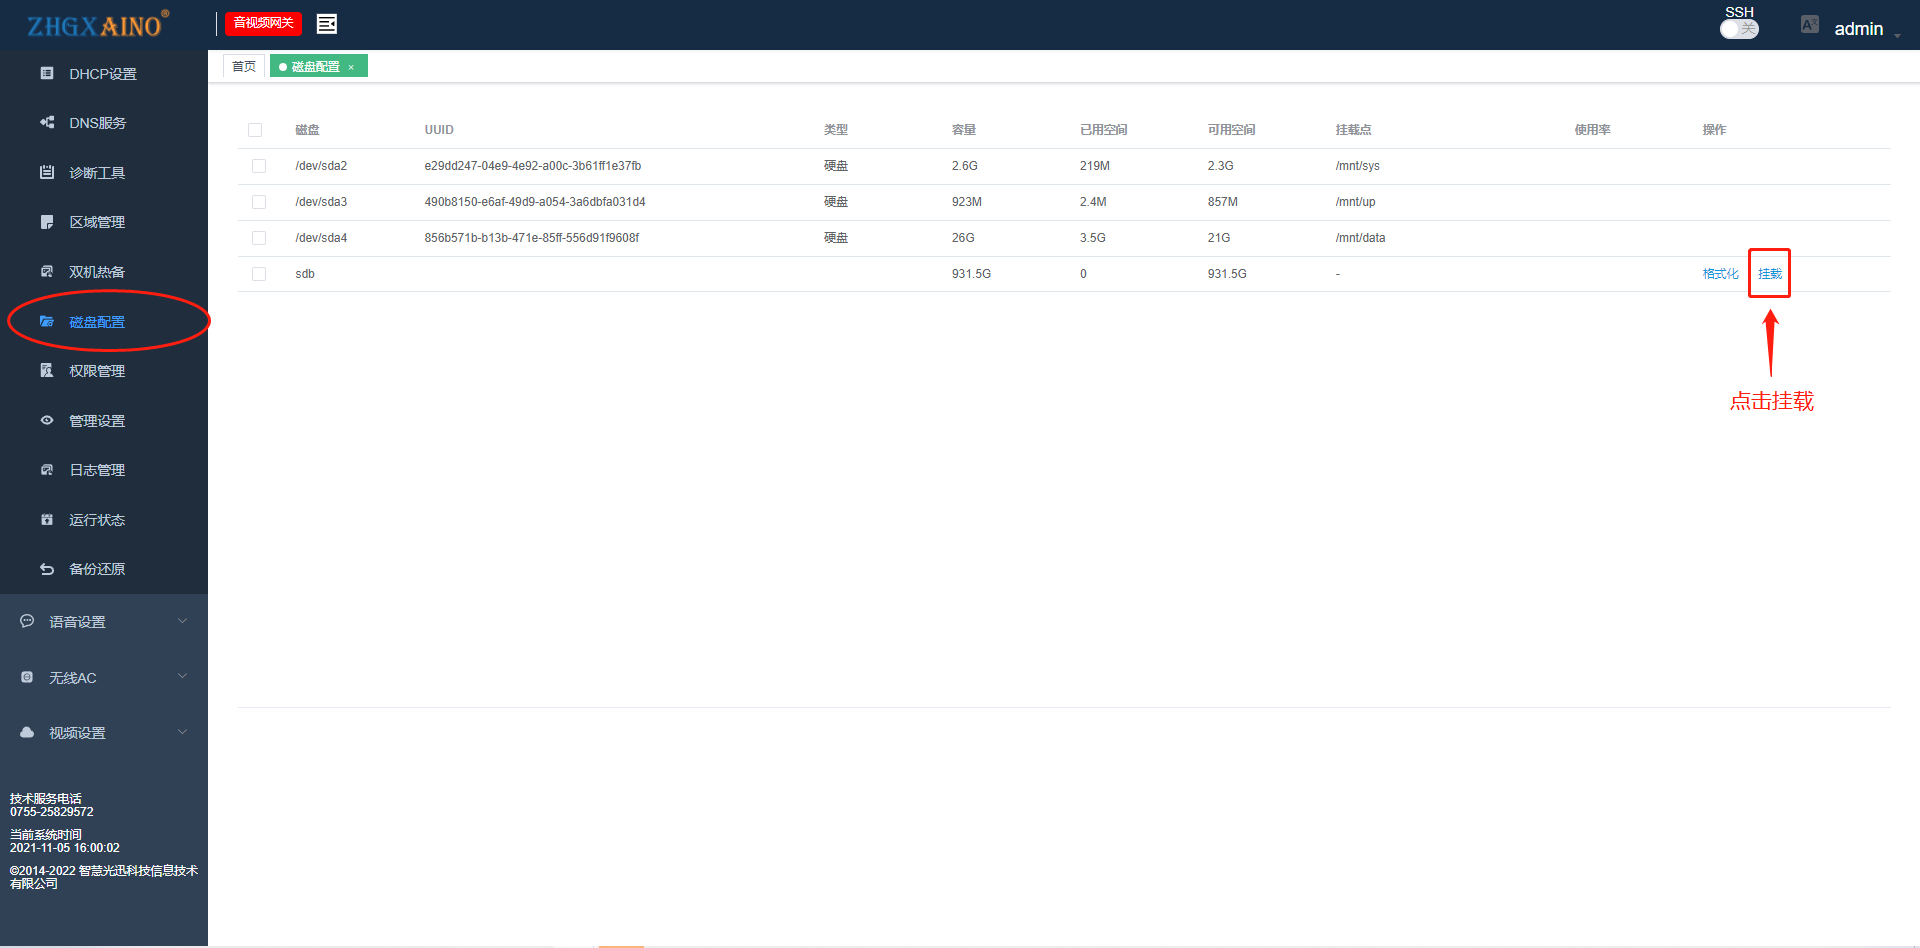Open 双机热备 menu item
Screen dimensions: 1920x948
click(97, 272)
